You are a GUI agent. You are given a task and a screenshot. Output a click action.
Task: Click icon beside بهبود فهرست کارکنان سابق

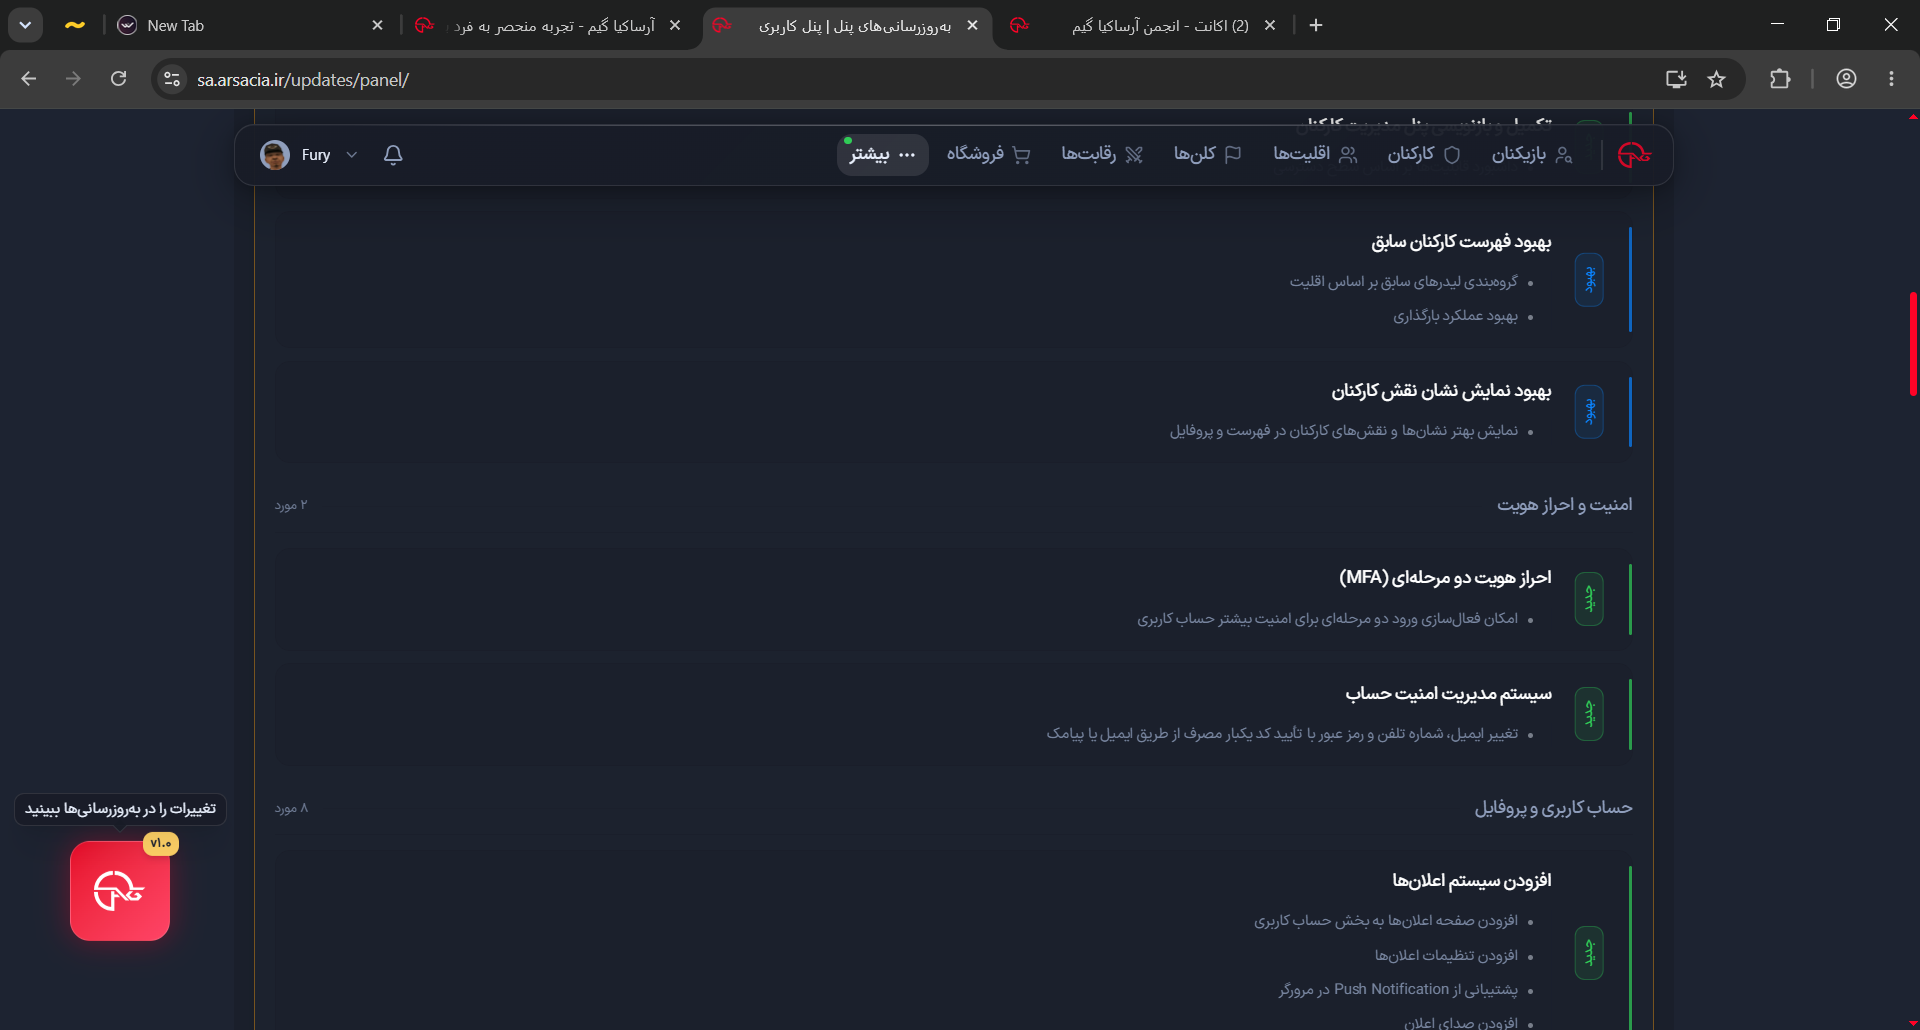pyautogui.click(x=1589, y=280)
